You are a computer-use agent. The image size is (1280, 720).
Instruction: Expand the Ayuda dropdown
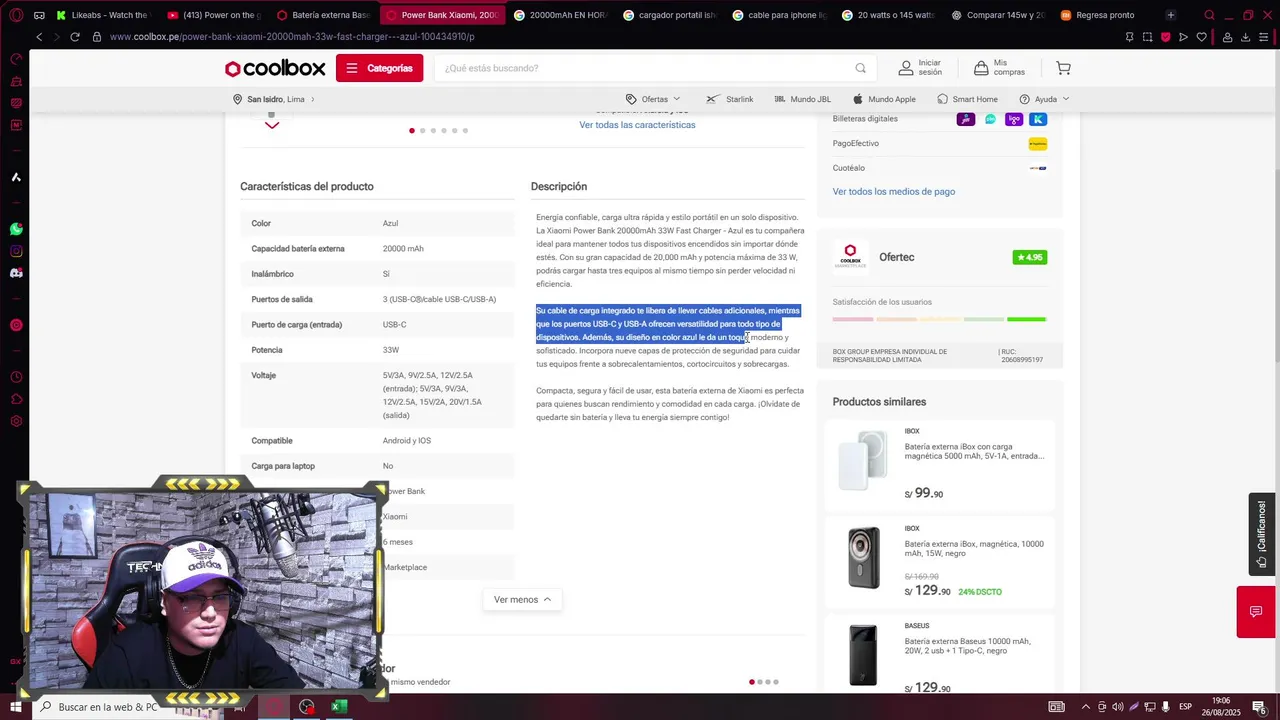[1044, 99]
